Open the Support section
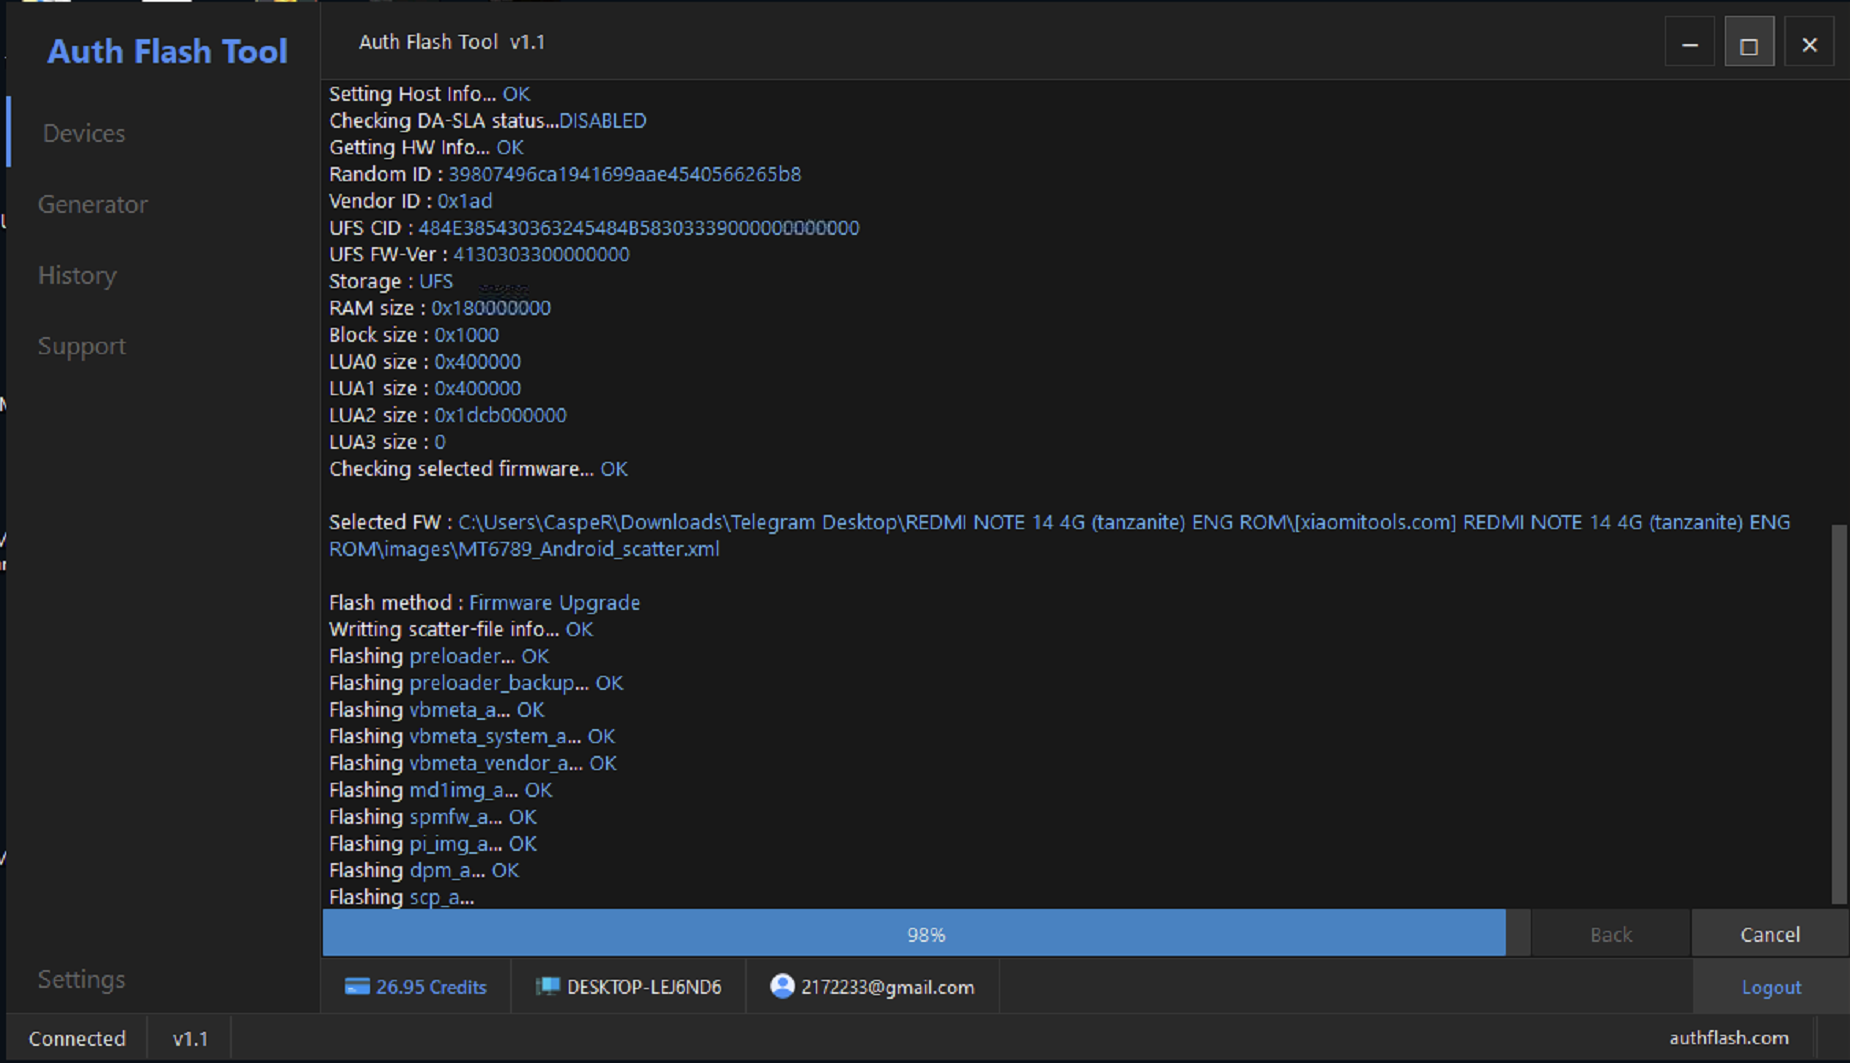The height and width of the screenshot is (1063, 1850). (81, 345)
